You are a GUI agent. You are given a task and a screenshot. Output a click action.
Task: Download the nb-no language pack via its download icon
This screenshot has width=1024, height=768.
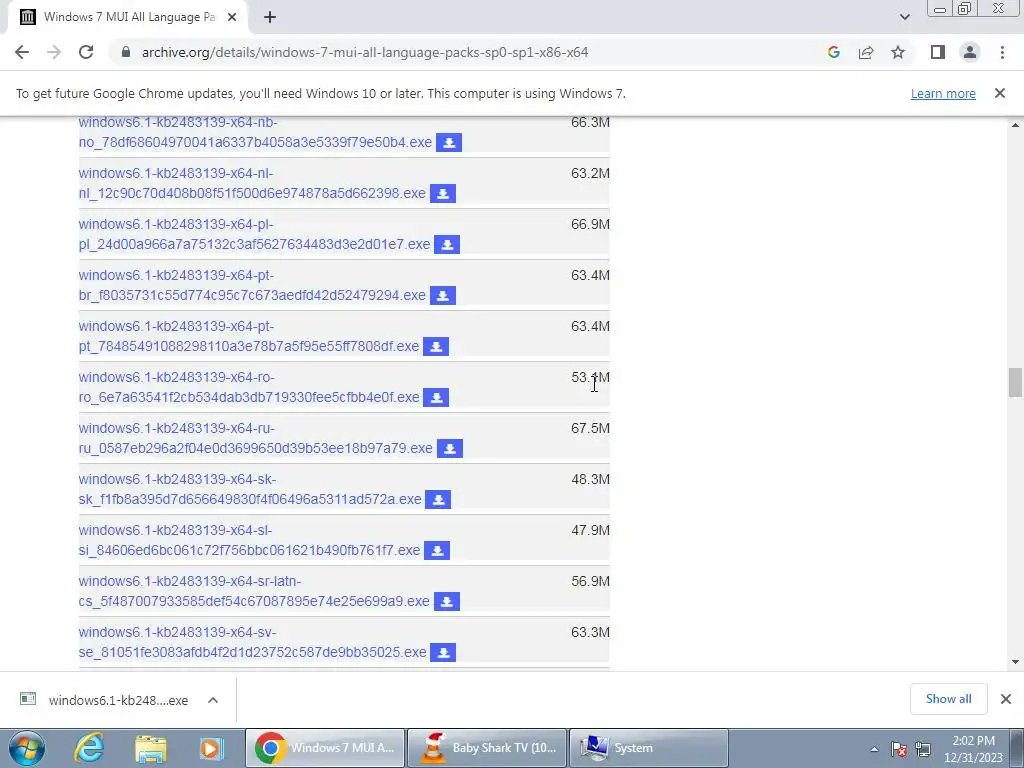tap(449, 142)
